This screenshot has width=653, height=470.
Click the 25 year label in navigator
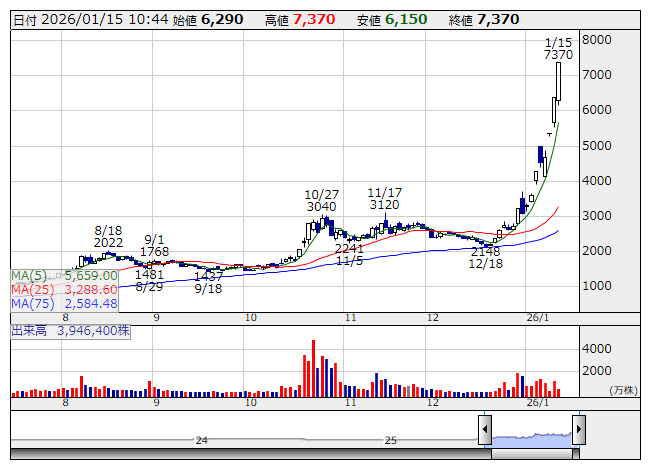tap(391, 440)
